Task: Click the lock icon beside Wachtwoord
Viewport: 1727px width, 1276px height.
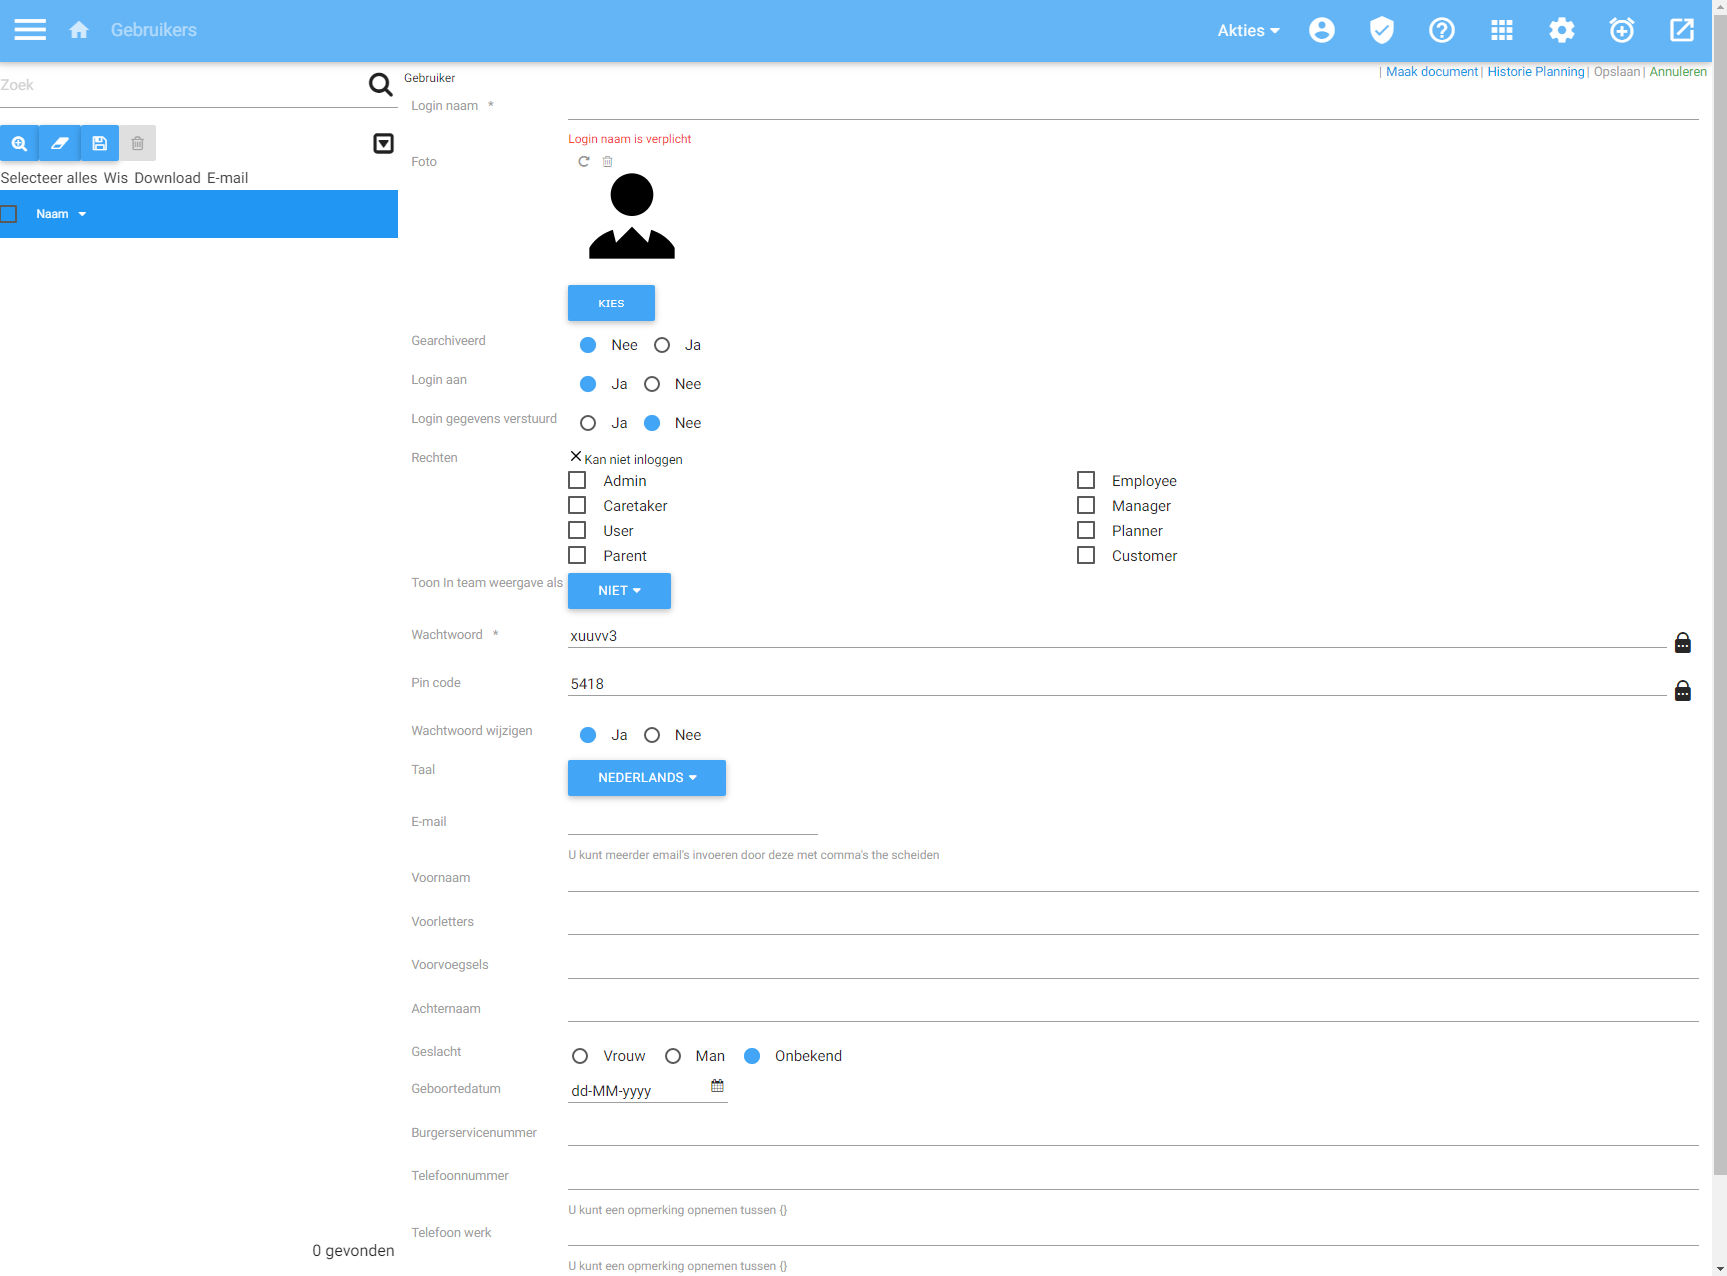Action: tap(1682, 643)
